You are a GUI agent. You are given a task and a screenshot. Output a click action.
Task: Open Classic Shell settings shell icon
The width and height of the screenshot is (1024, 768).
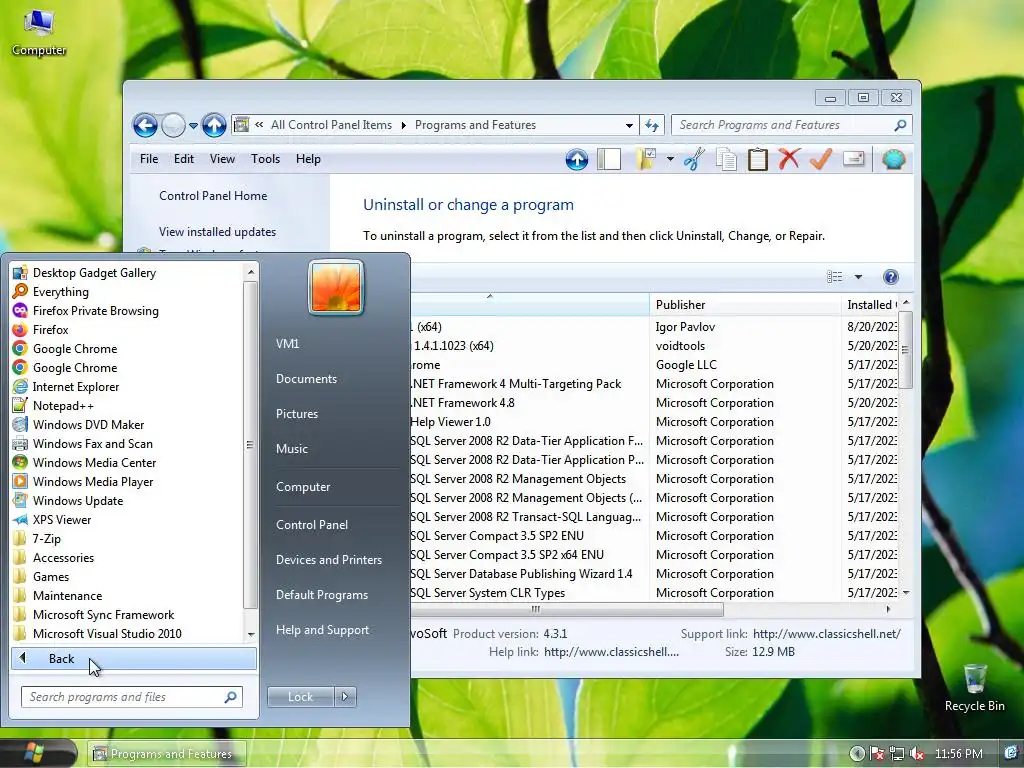(x=893, y=159)
